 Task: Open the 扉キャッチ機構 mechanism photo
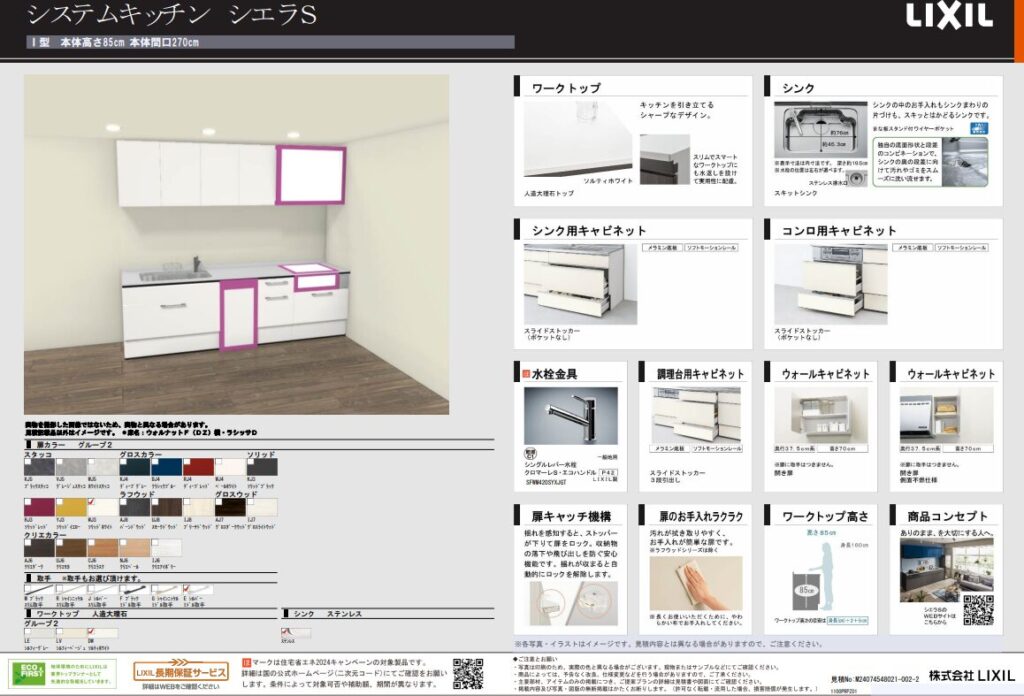tap(573, 604)
